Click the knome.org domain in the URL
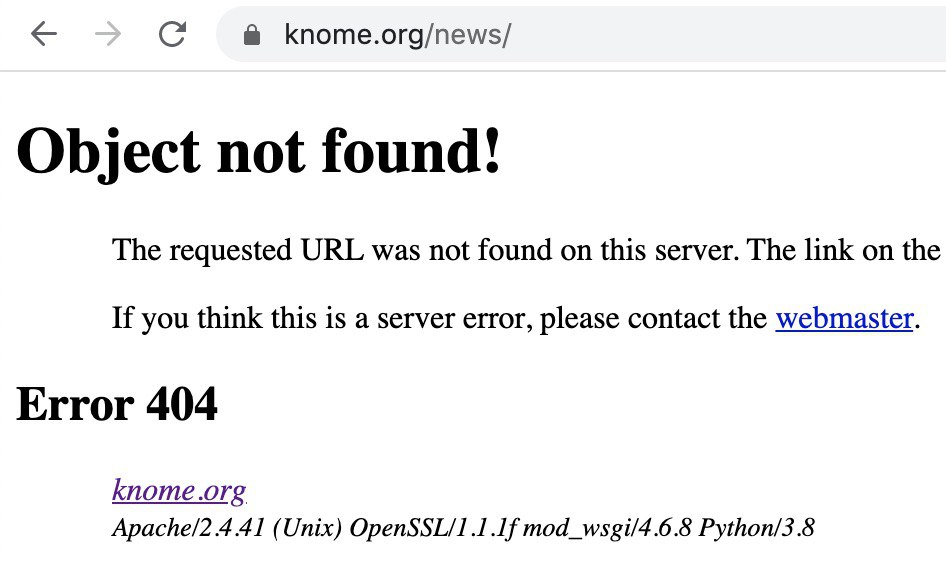The image size is (946, 578). point(354,36)
